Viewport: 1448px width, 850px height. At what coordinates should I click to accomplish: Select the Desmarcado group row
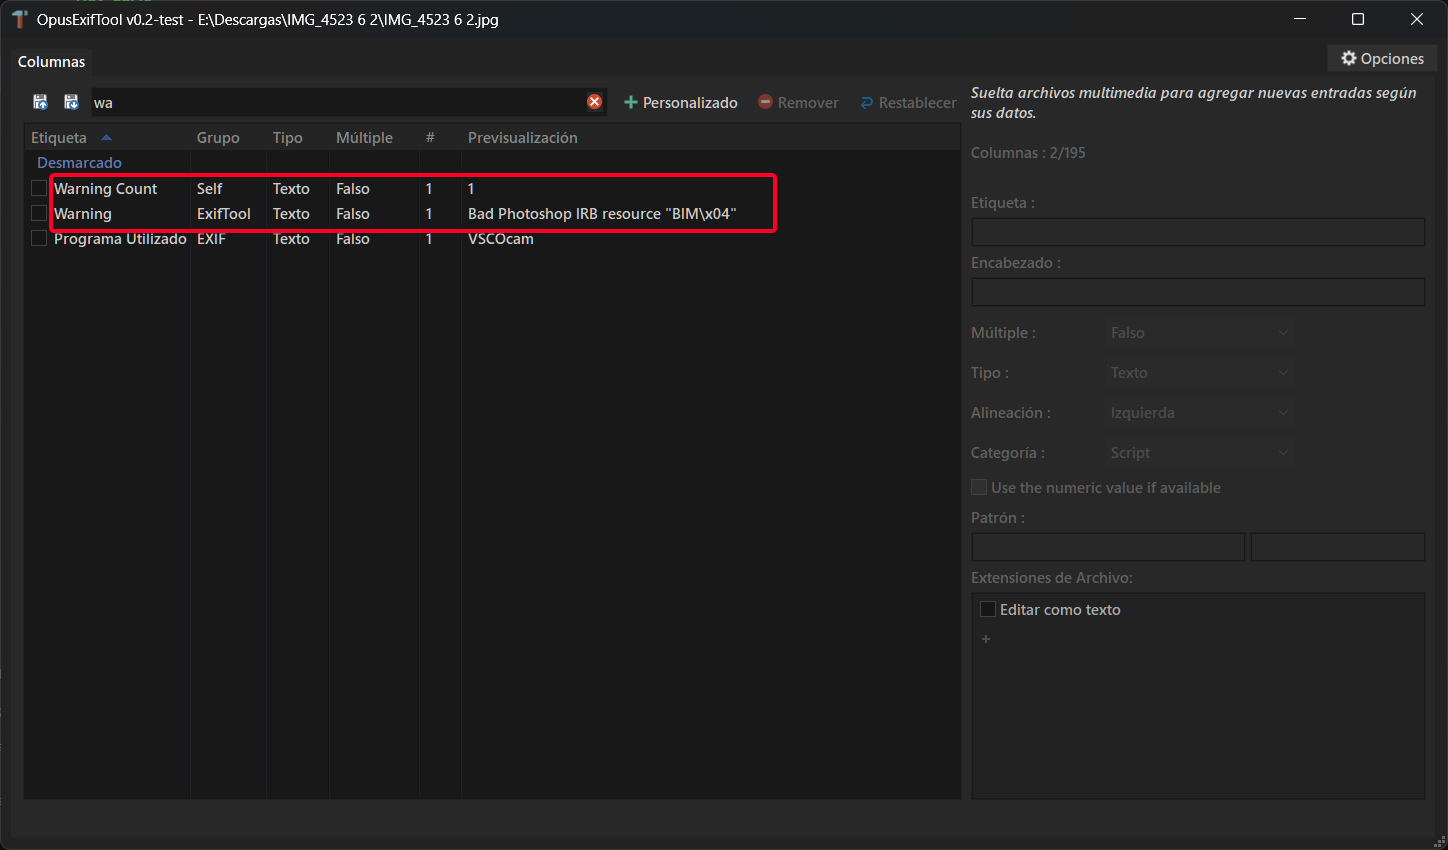(x=79, y=163)
